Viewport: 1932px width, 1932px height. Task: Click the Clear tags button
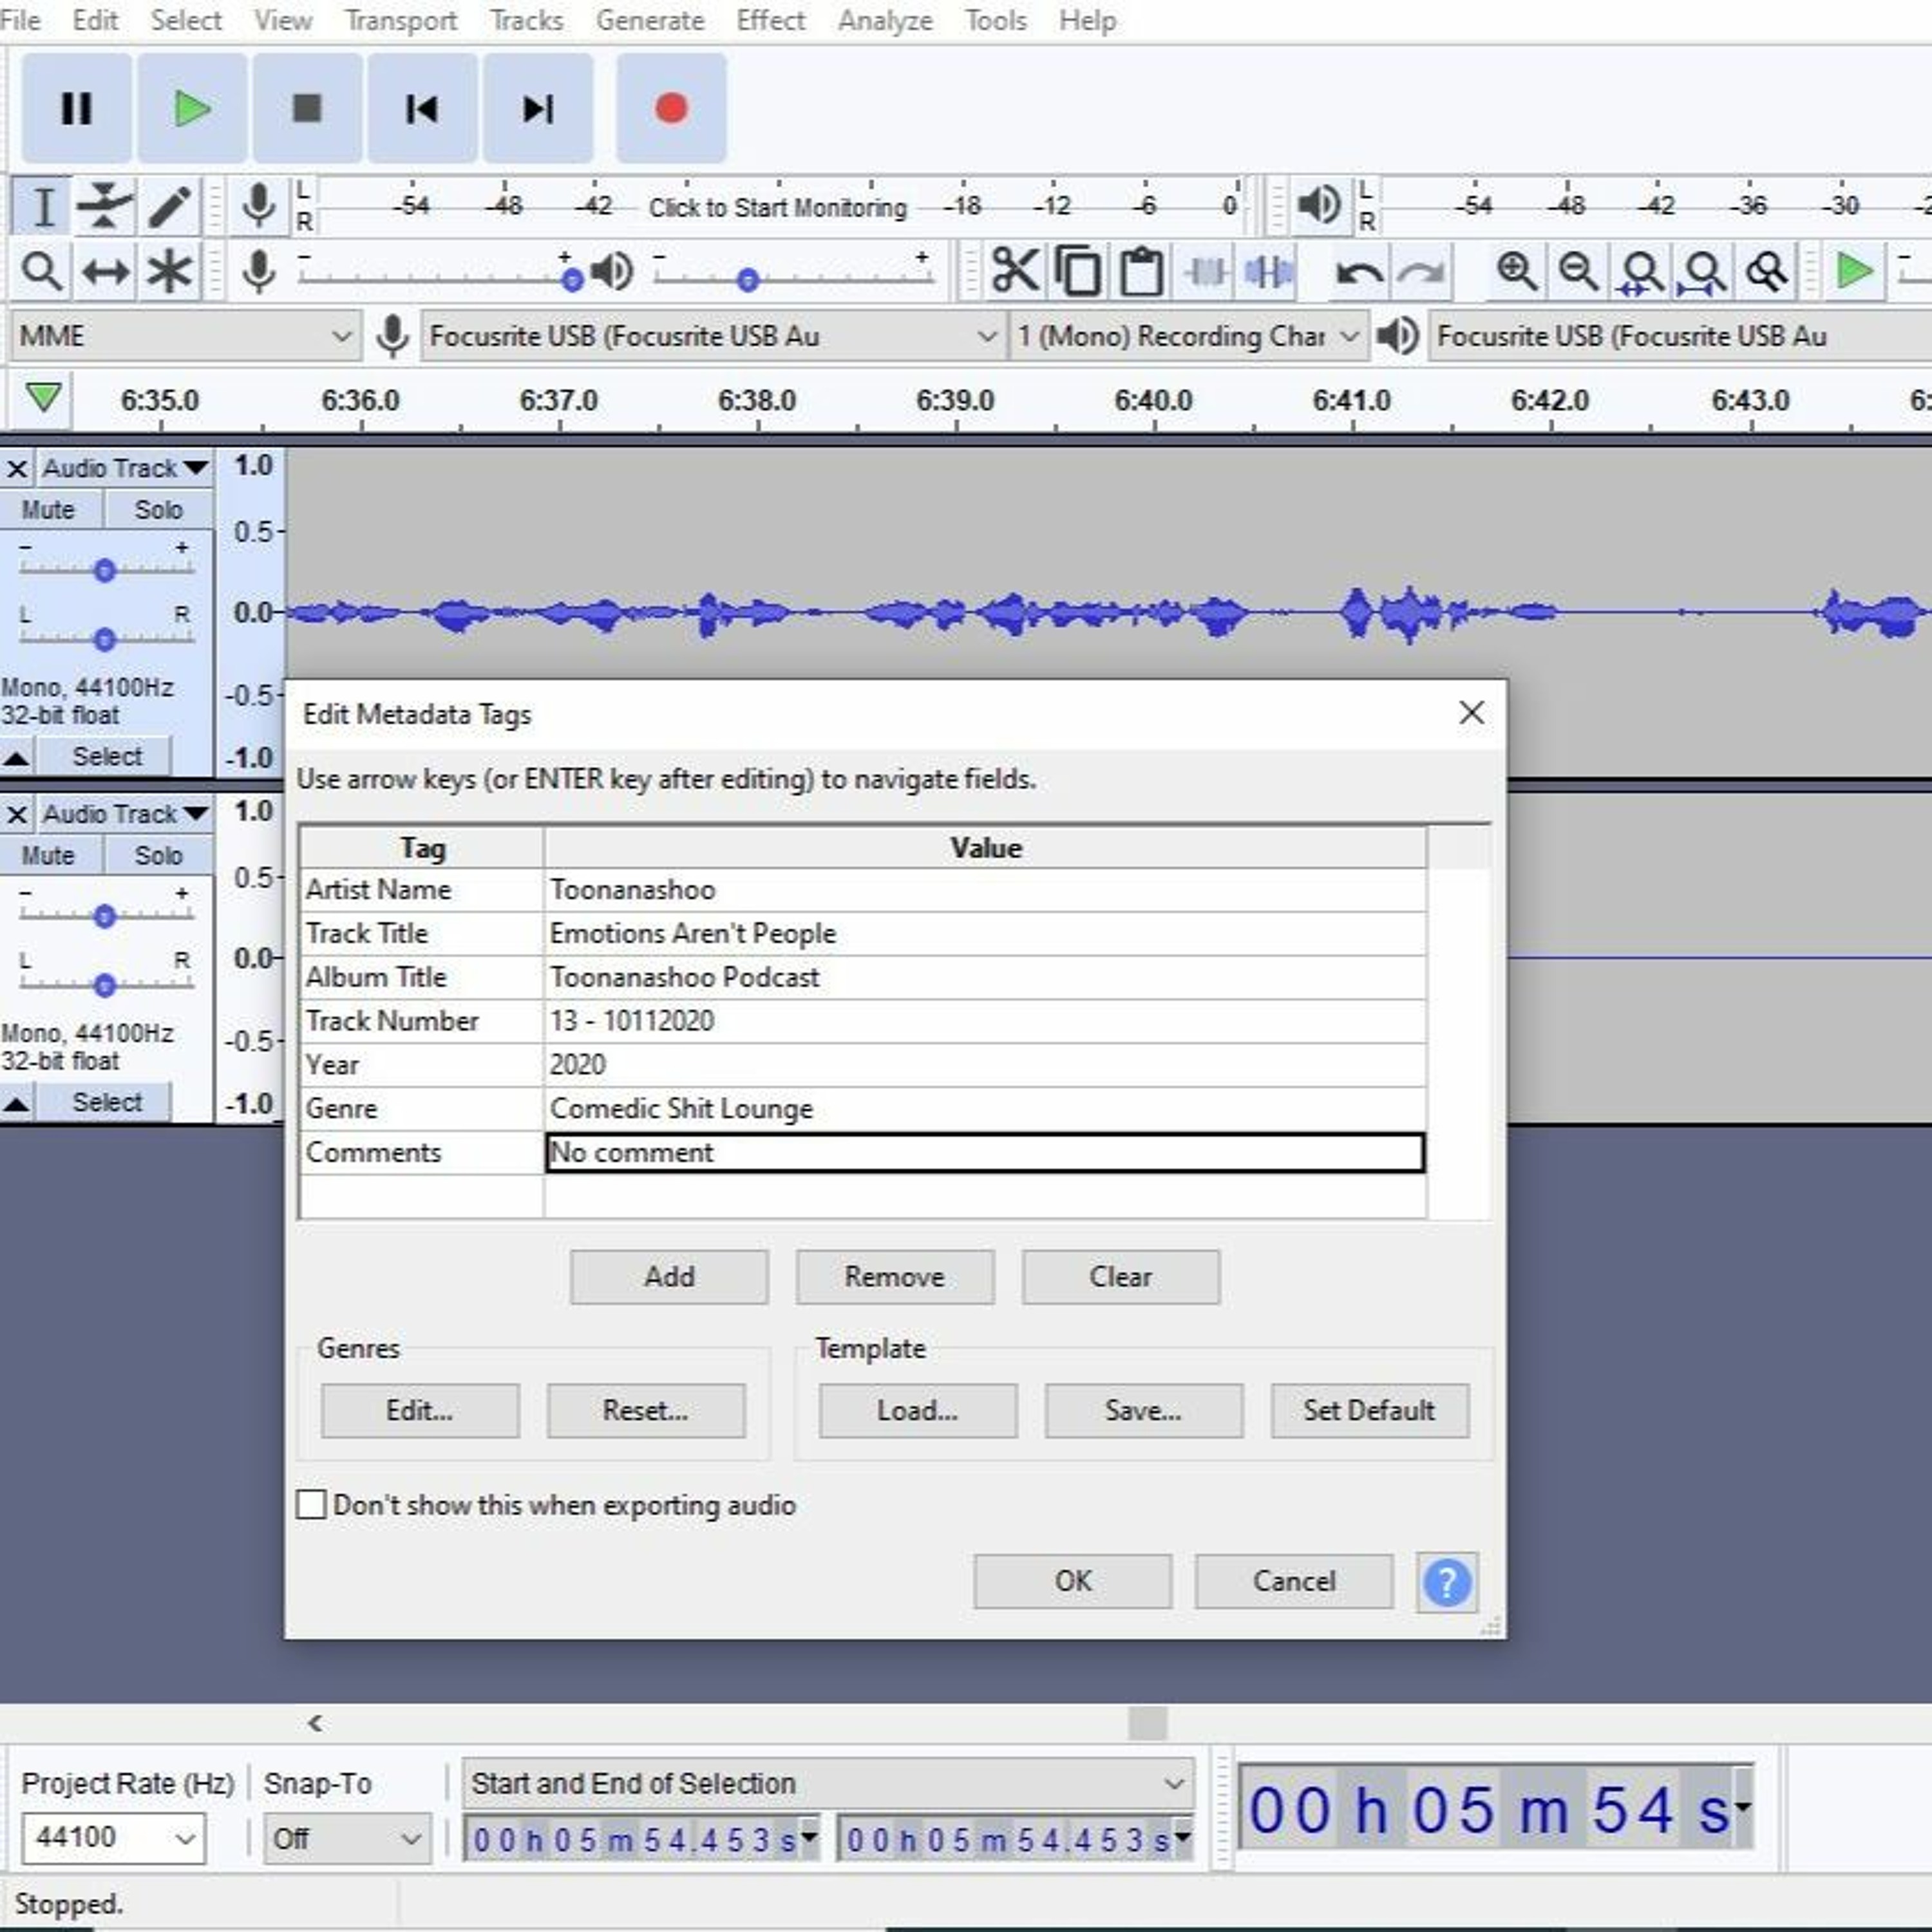(x=1121, y=1277)
